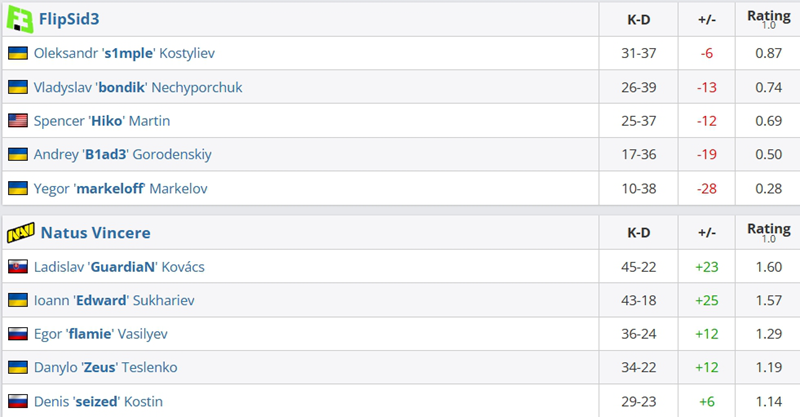Click the Russian flag beside flamie
This screenshot has height=417, width=800.
(17, 334)
